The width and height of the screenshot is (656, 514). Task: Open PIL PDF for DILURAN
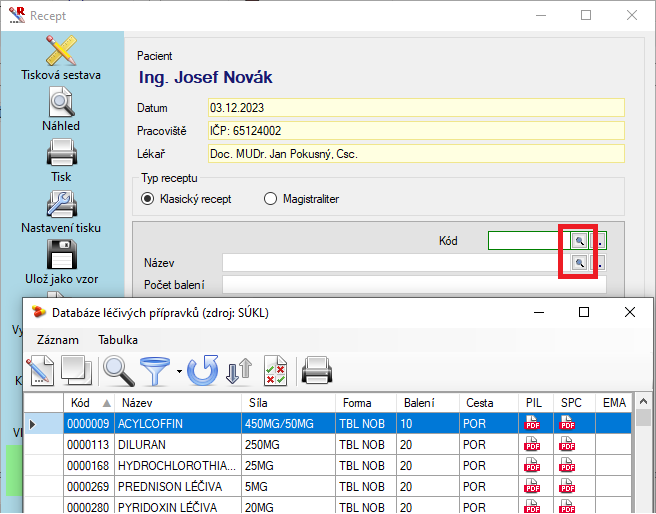click(x=532, y=444)
